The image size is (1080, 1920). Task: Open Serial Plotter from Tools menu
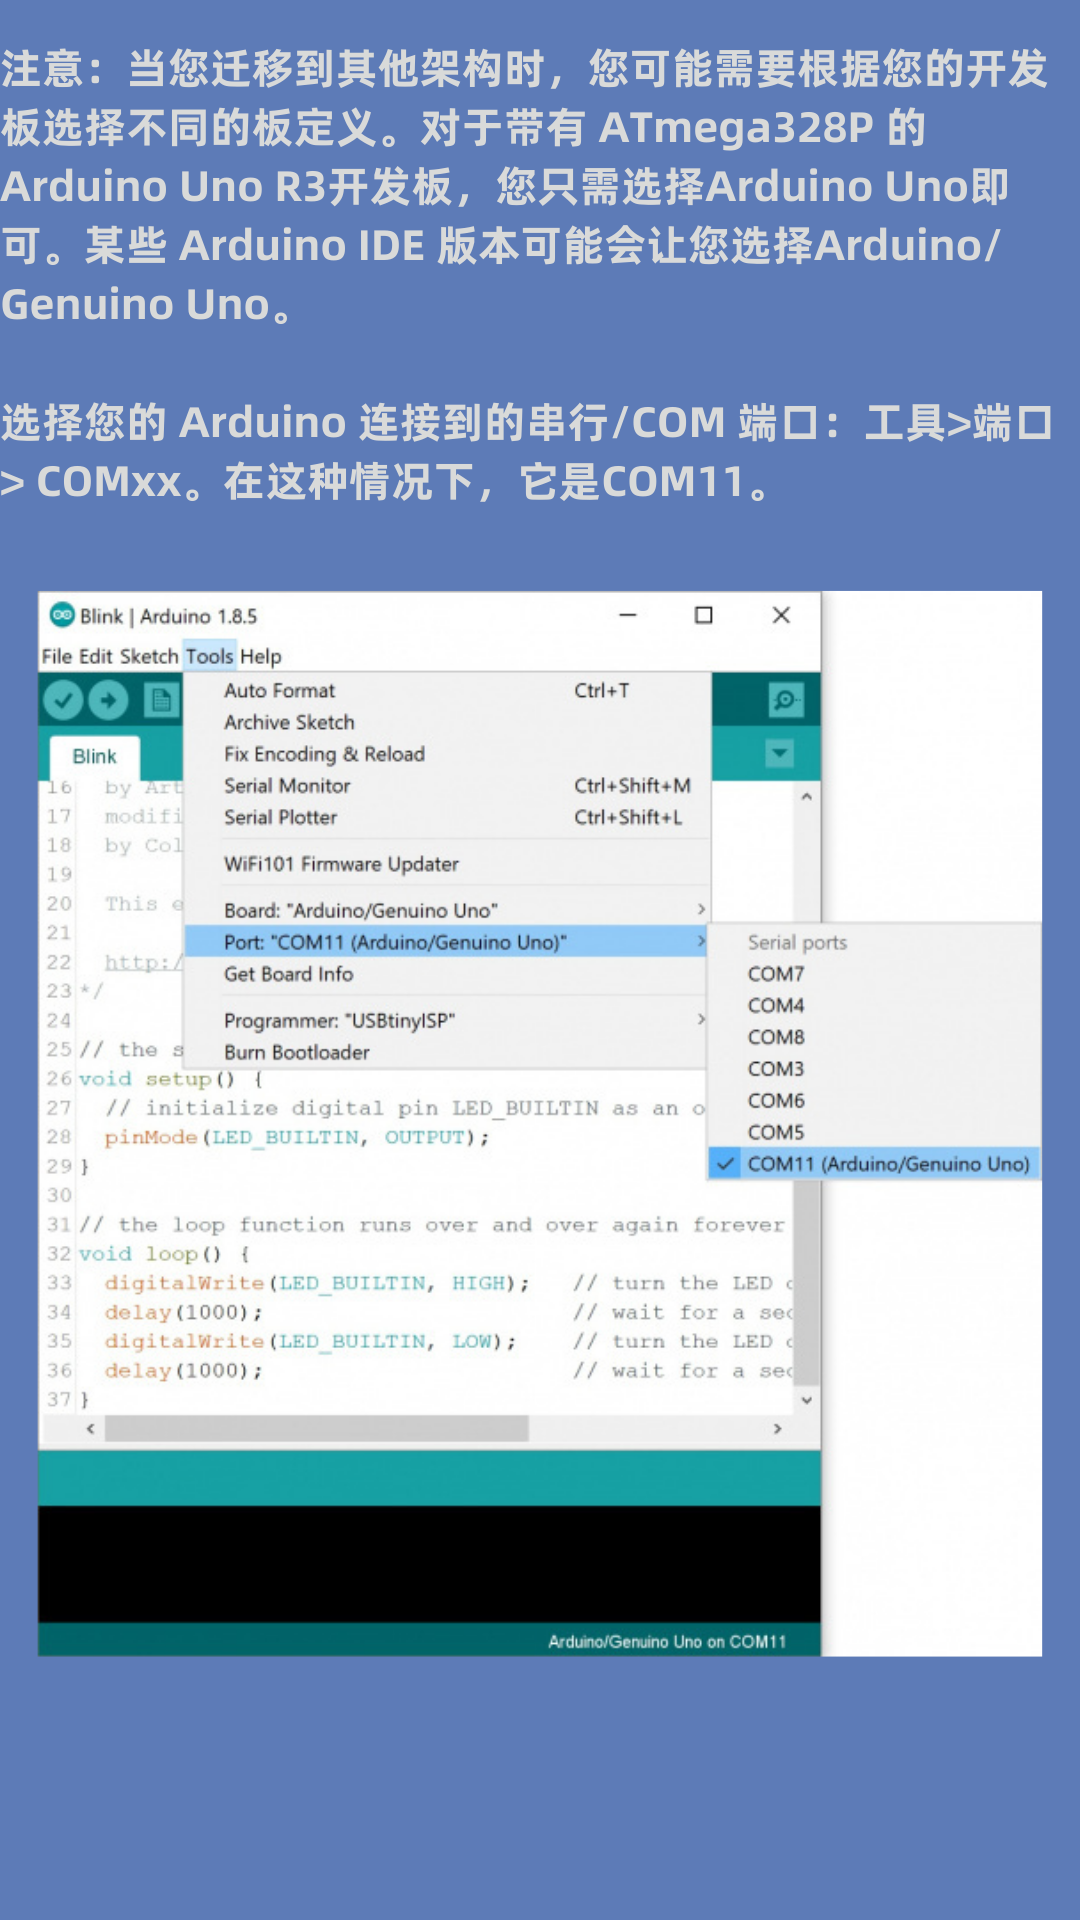point(448,817)
